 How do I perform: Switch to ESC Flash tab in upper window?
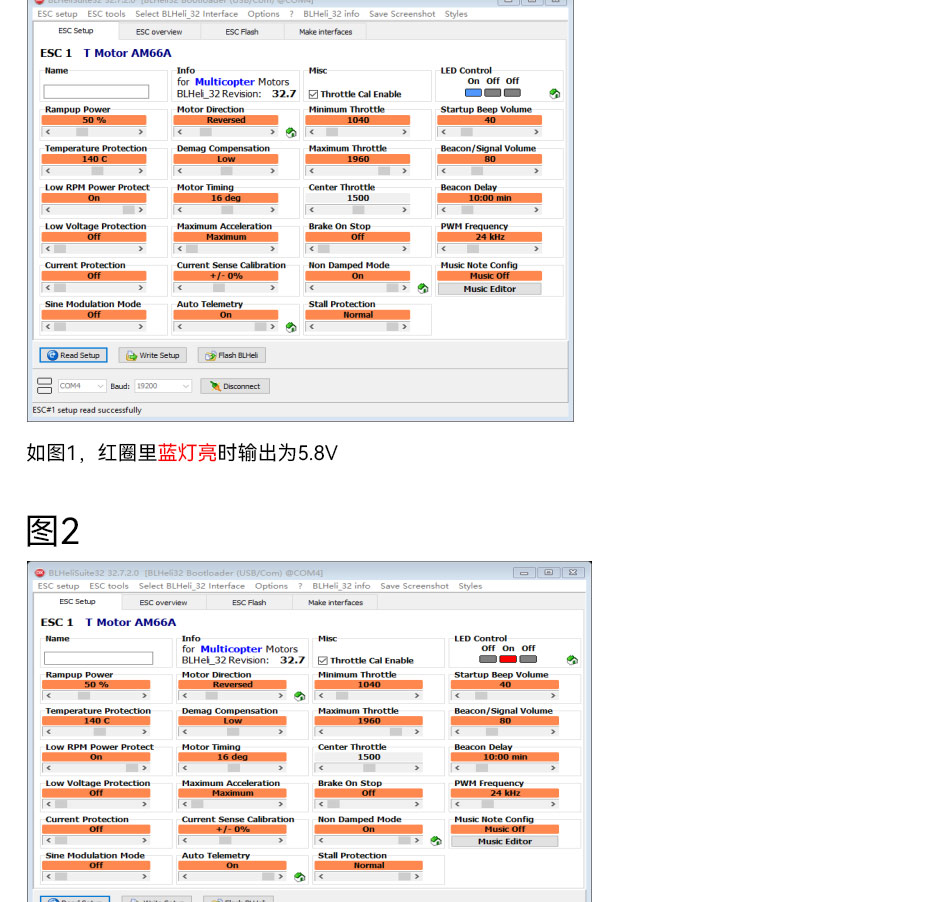[x=242, y=32]
